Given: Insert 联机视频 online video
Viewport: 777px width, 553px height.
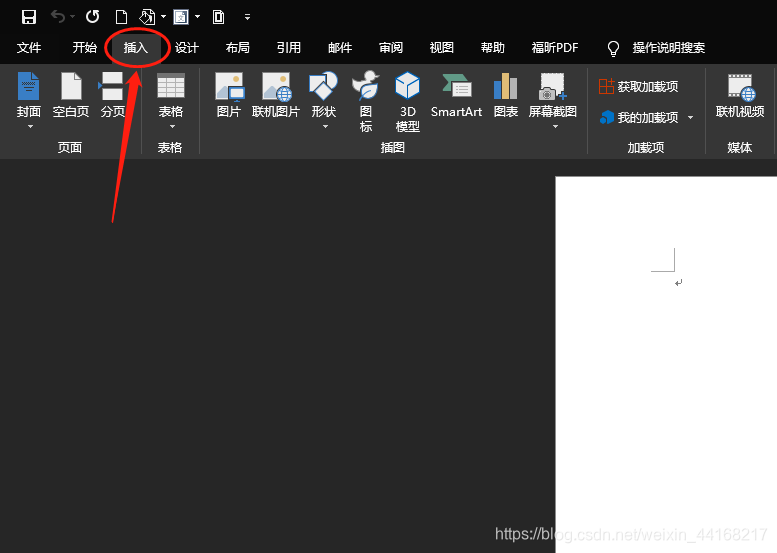Looking at the screenshot, I should click(x=740, y=94).
